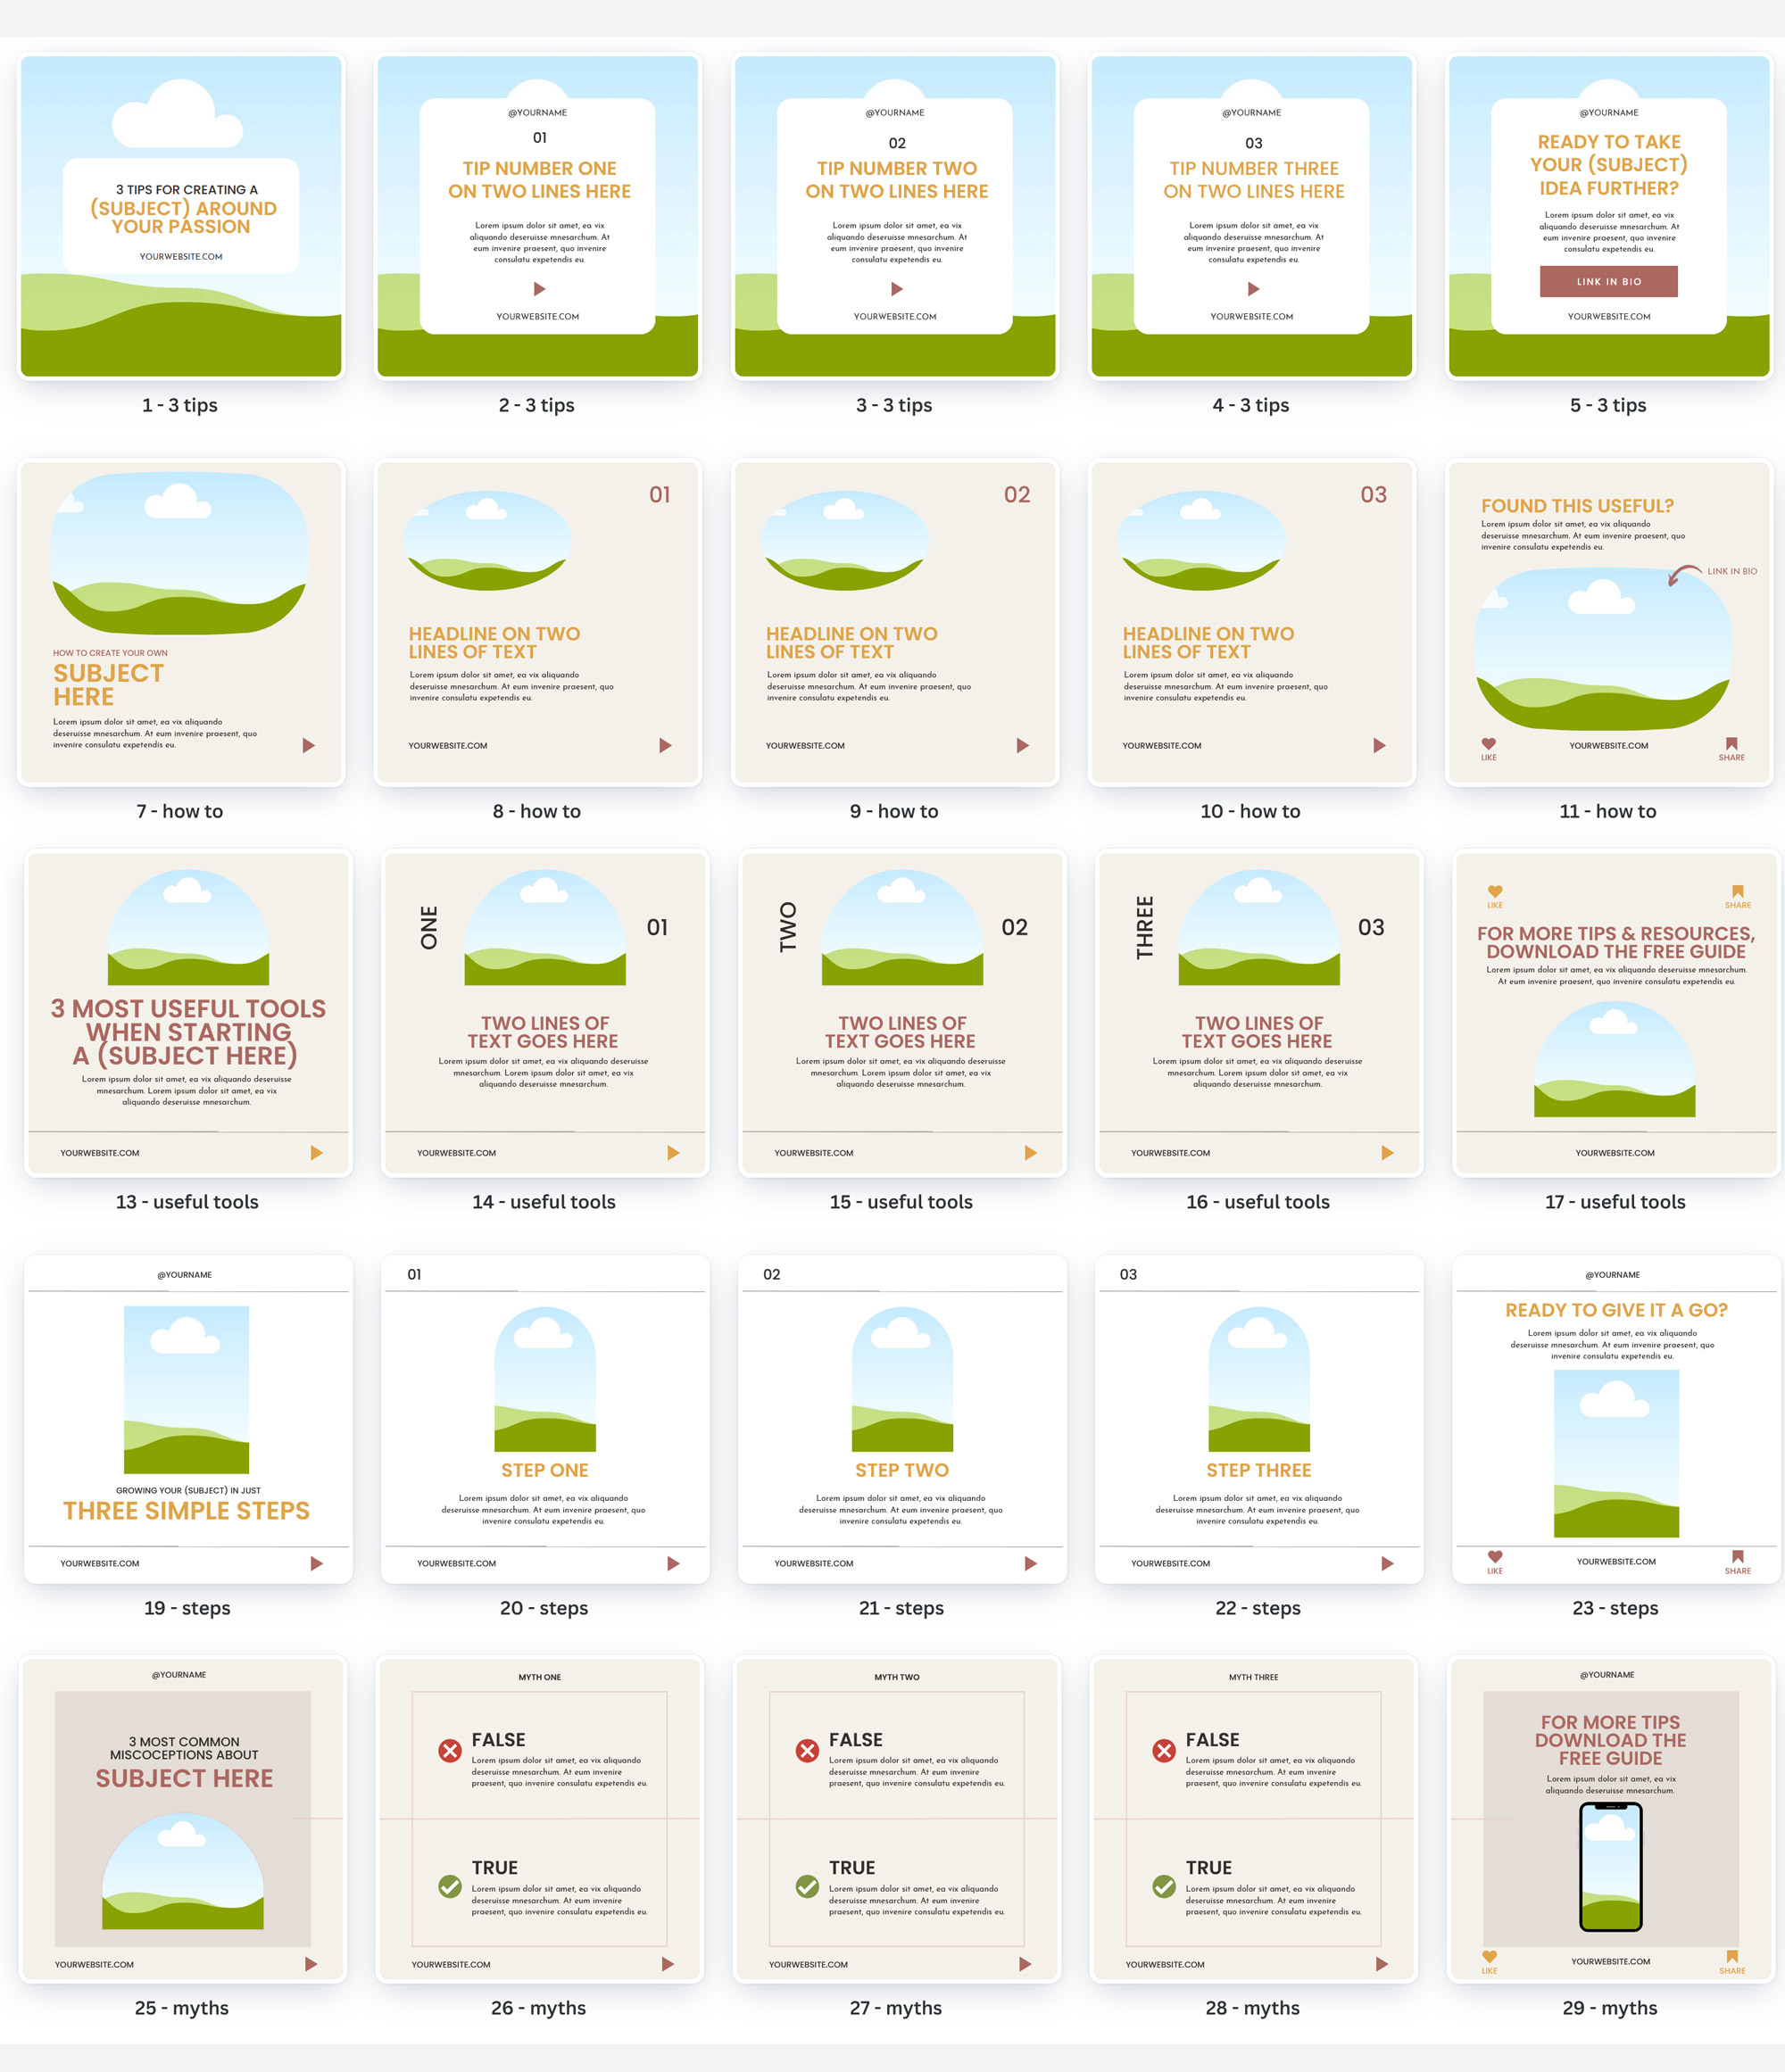
Task: Toggle the FALSE red X icon on slide 28
Action: (x=1163, y=1752)
